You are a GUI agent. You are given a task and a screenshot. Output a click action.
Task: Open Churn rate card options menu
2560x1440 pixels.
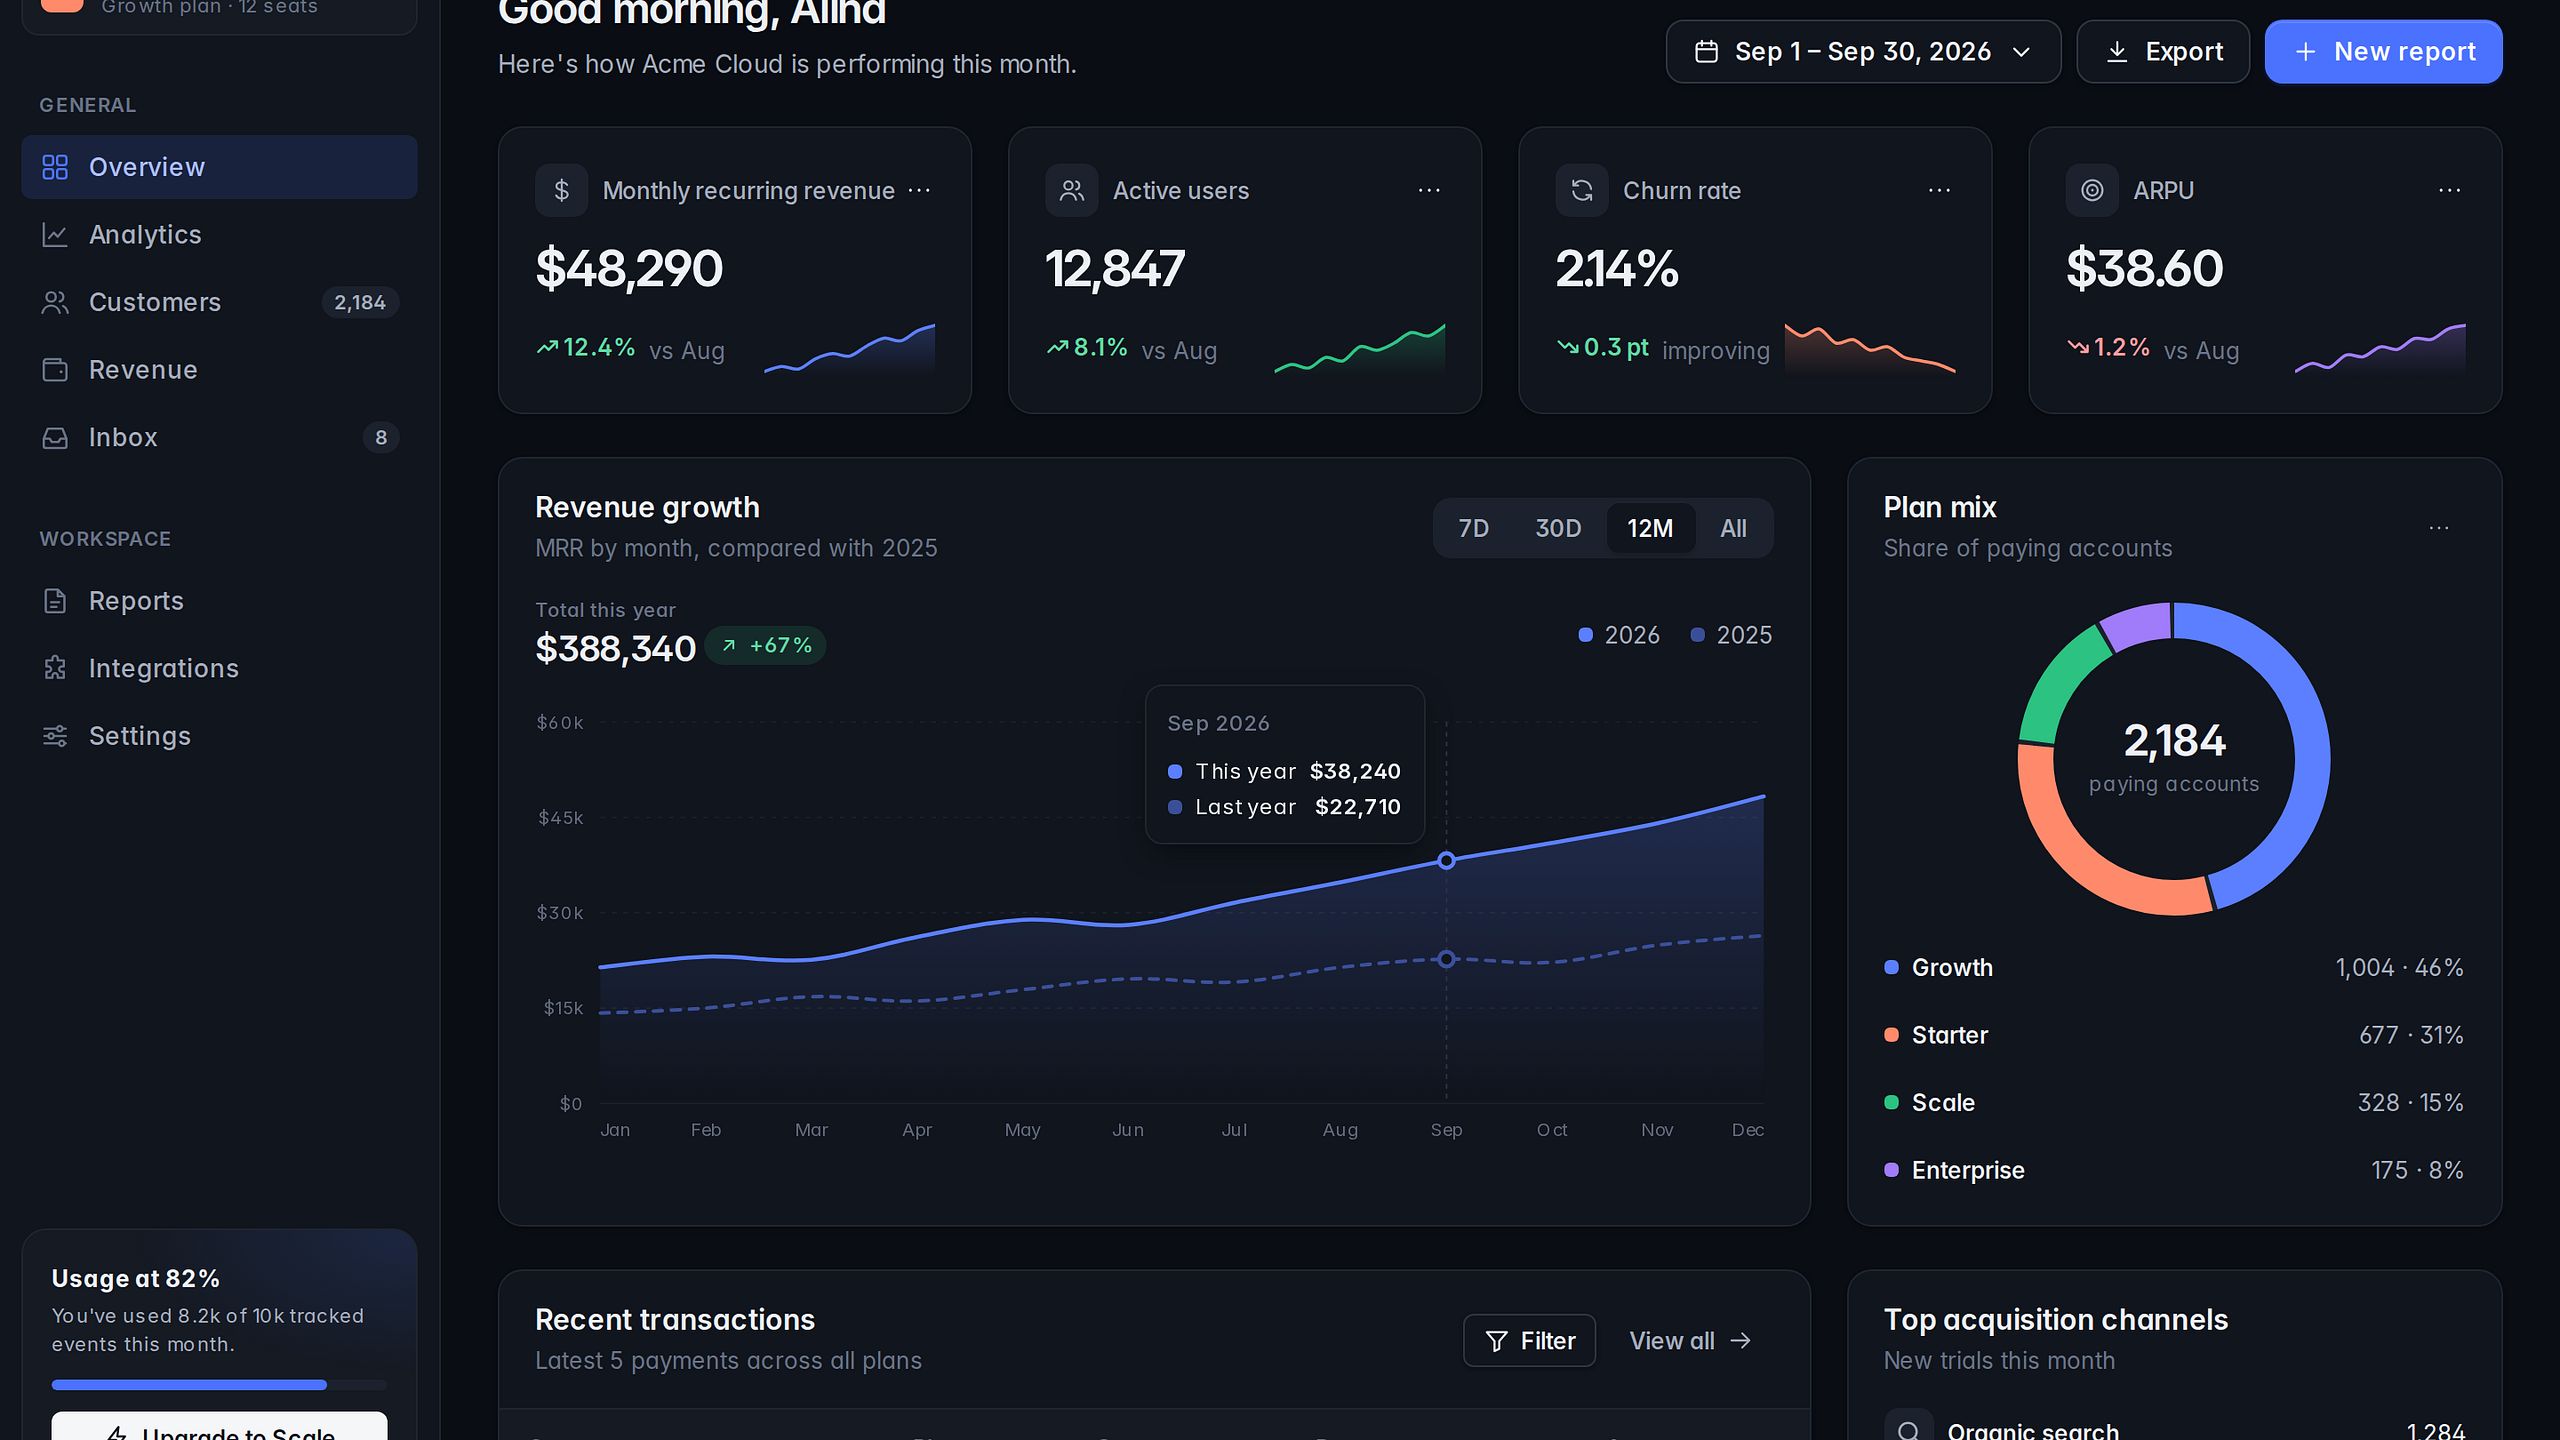(1939, 190)
